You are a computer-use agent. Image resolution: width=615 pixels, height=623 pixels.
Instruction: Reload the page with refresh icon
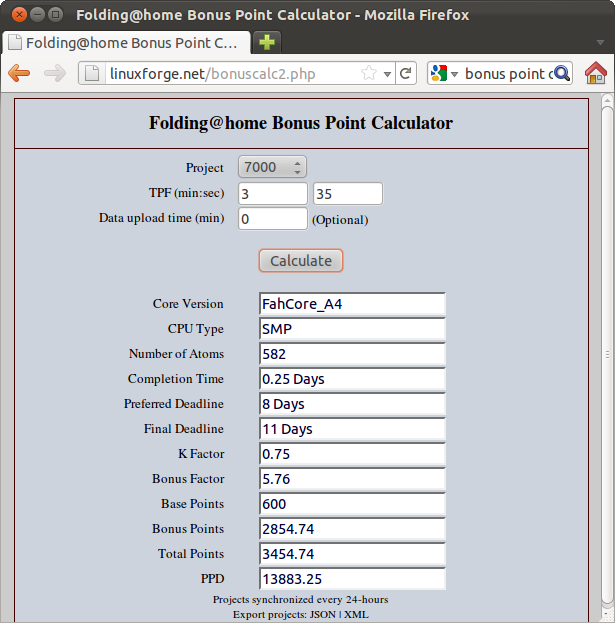tap(406, 73)
